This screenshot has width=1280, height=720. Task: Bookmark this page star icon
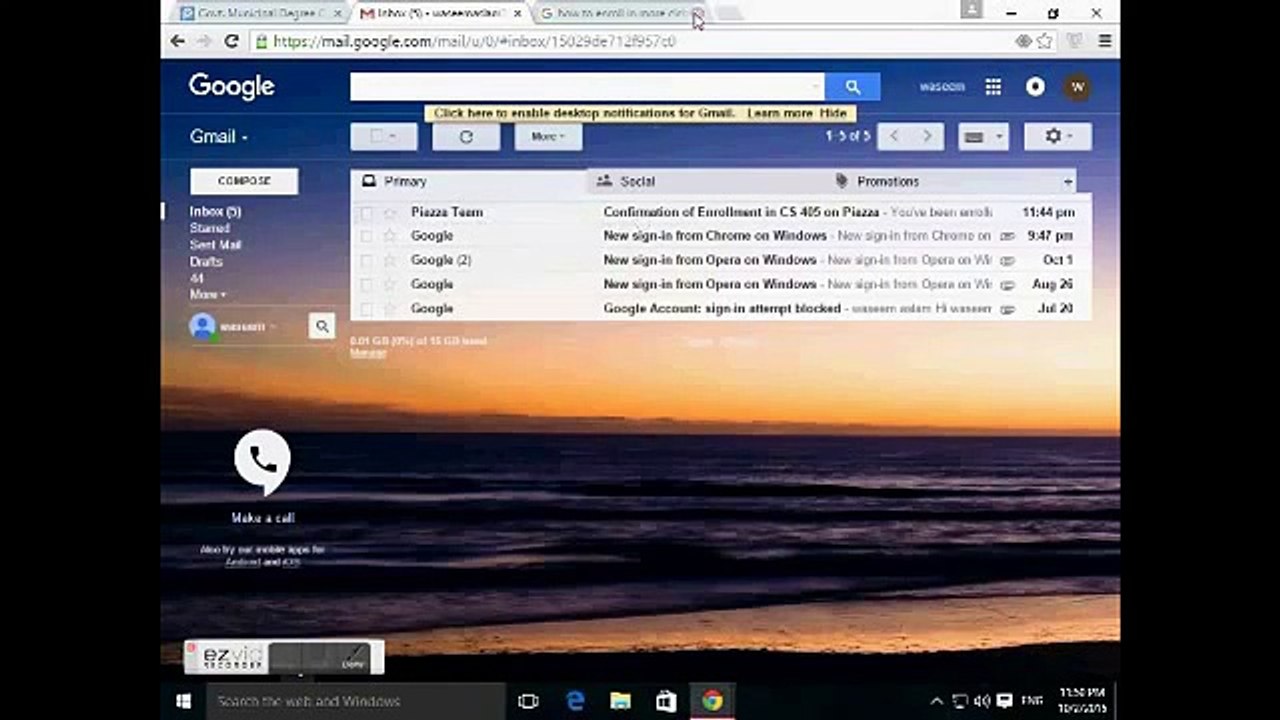pyautogui.click(x=1045, y=41)
